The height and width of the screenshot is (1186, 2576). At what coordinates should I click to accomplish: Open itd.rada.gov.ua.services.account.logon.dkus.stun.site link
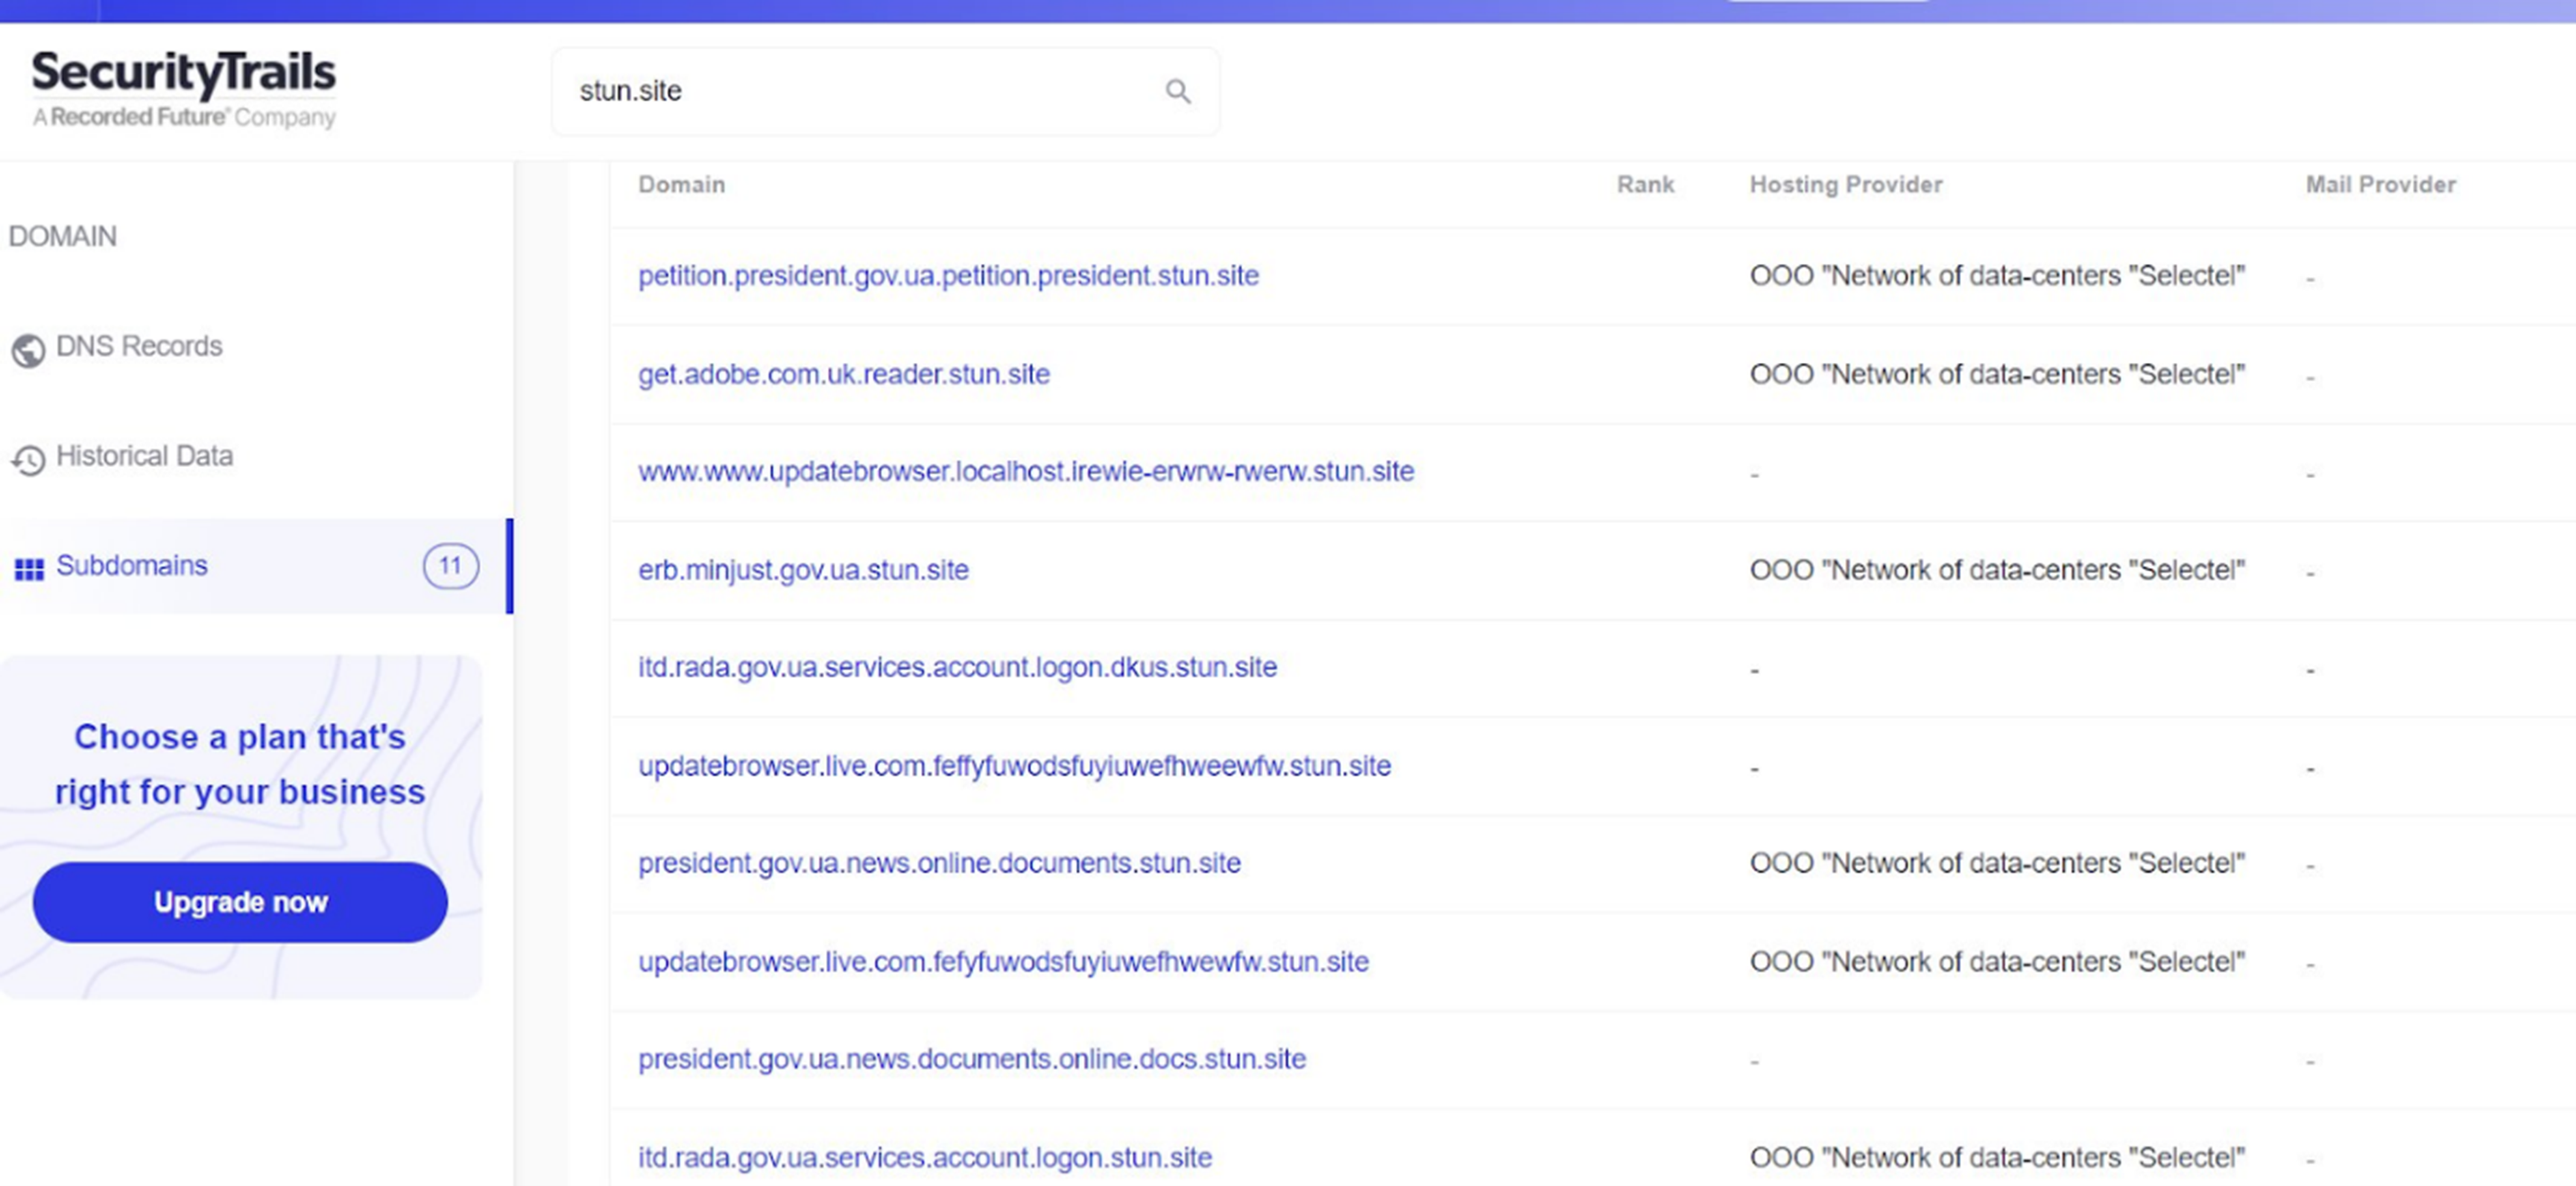click(x=957, y=667)
